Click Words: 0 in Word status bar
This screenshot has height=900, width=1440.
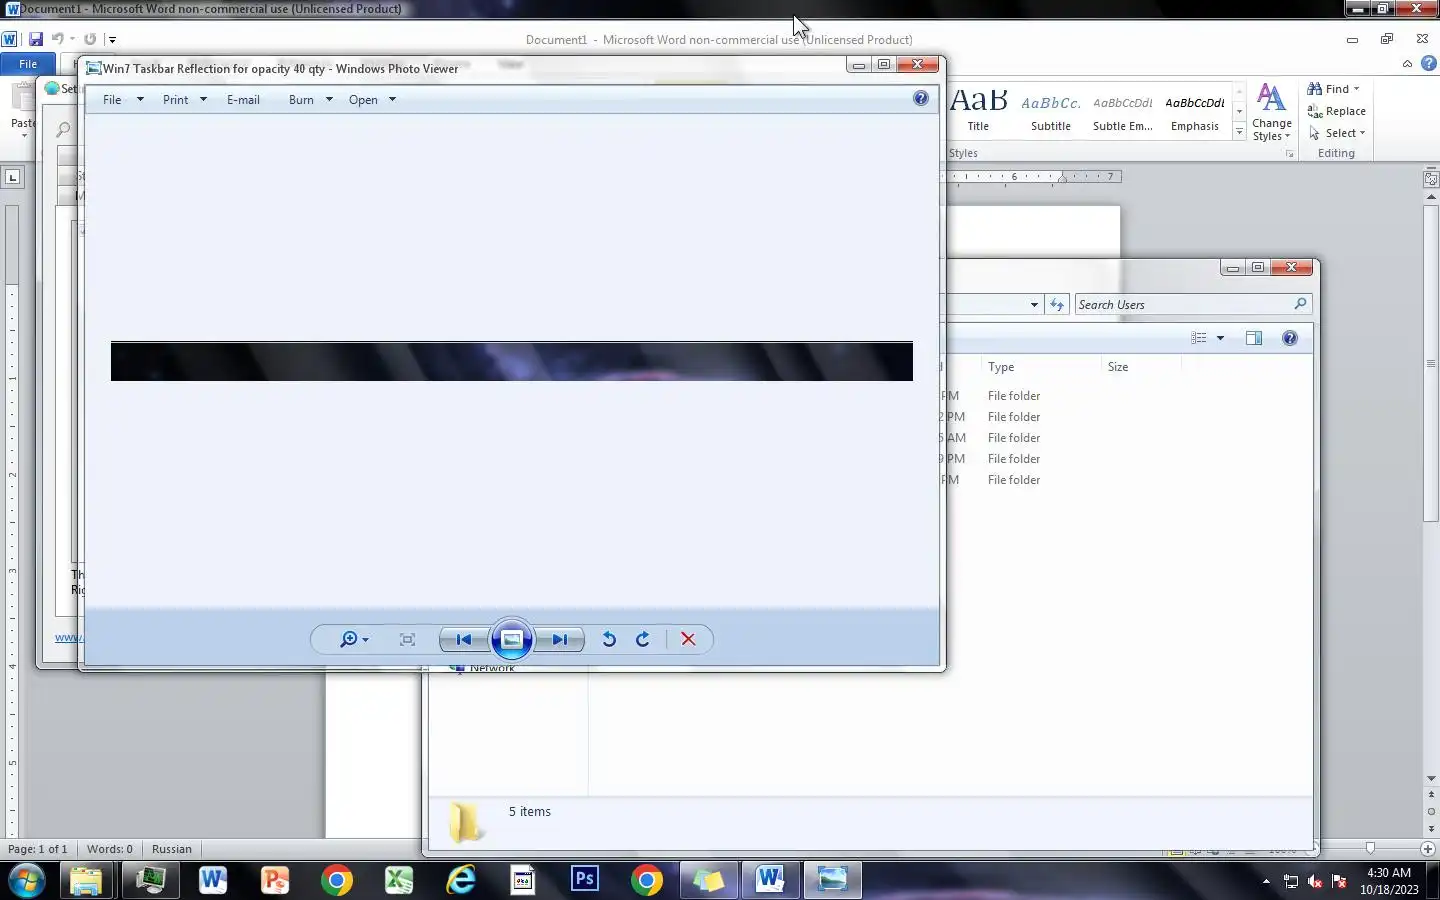coord(110,849)
